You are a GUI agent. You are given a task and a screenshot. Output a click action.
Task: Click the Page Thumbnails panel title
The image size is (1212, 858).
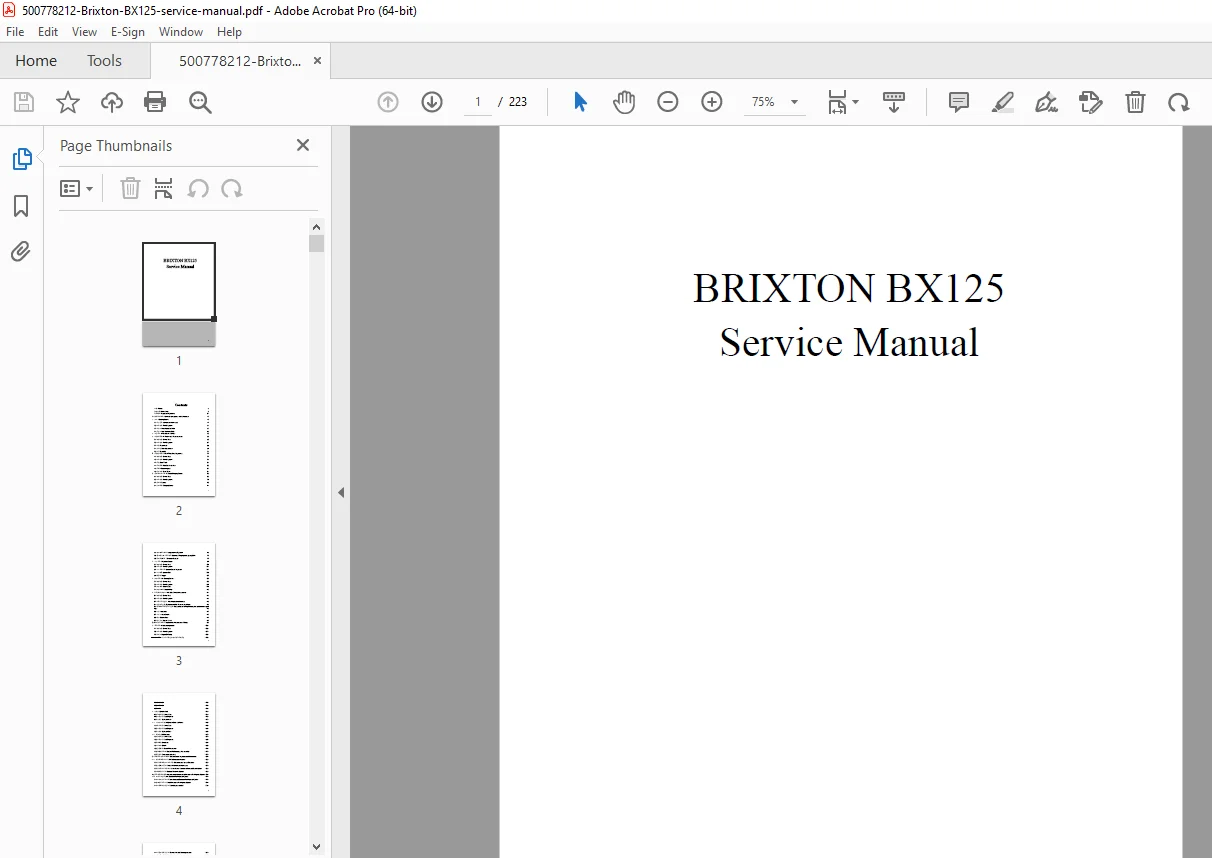[116, 146]
